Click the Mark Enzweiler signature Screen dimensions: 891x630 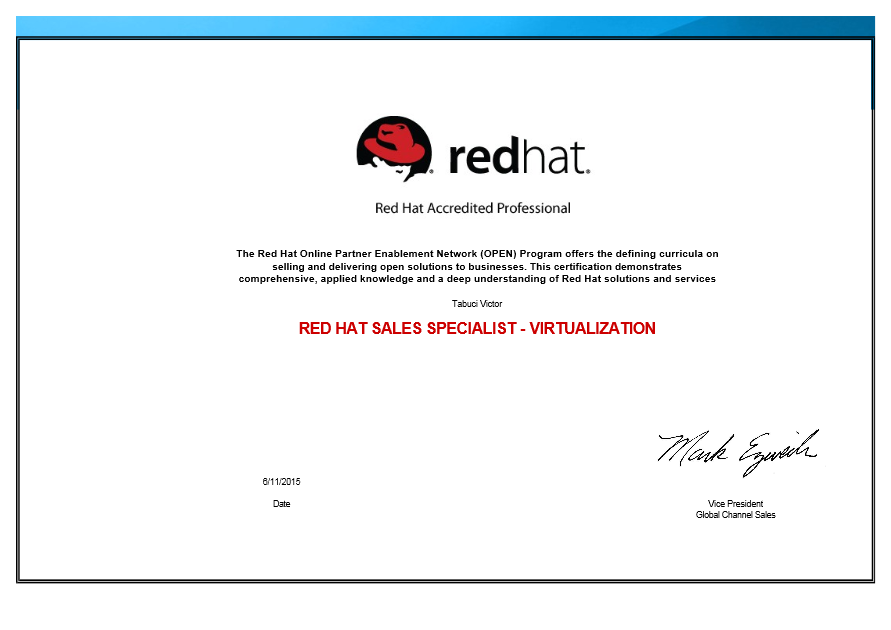point(738,452)
